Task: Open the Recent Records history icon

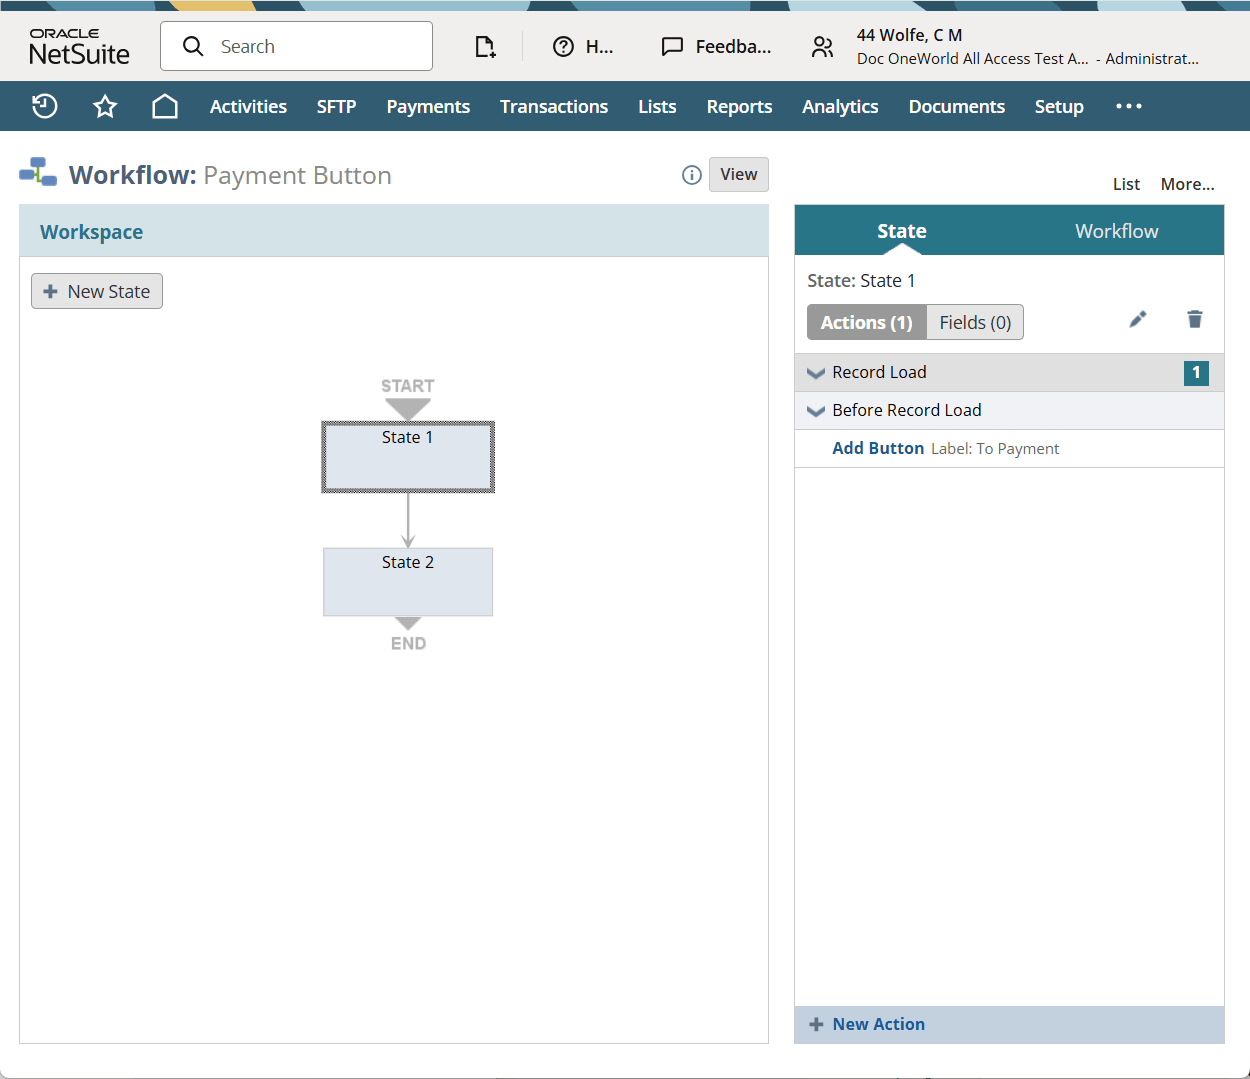Action: tap(45, 106)
